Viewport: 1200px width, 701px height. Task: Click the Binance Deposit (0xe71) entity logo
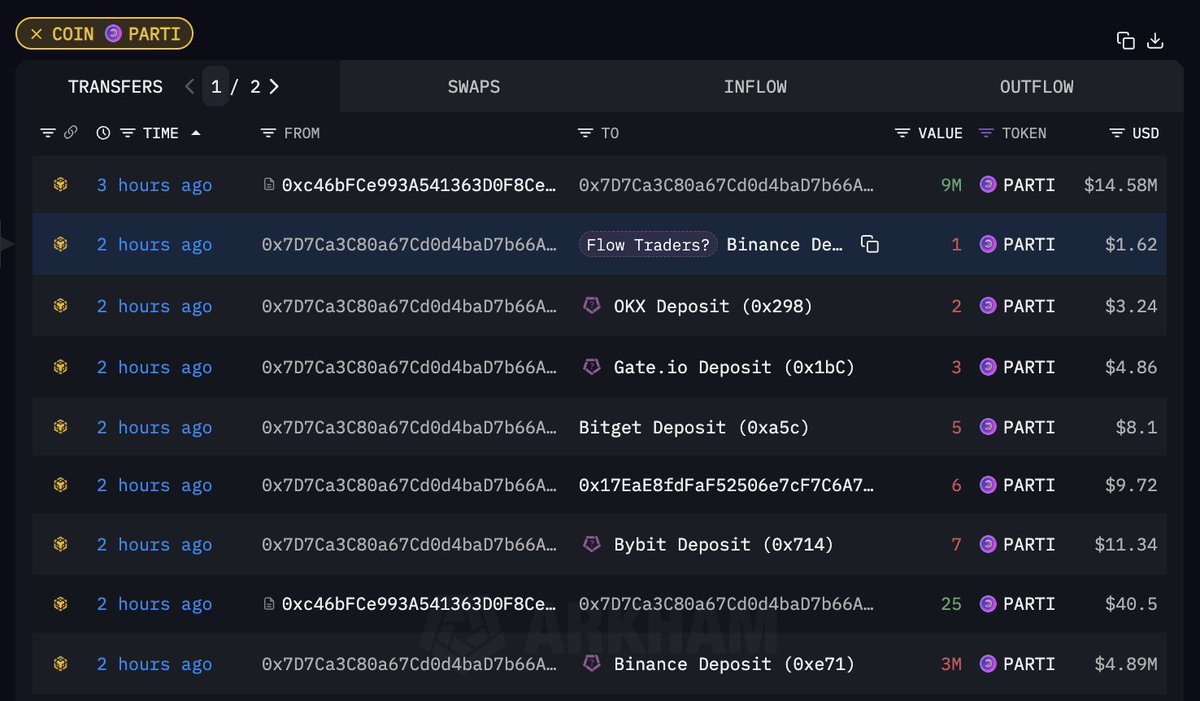592,663
